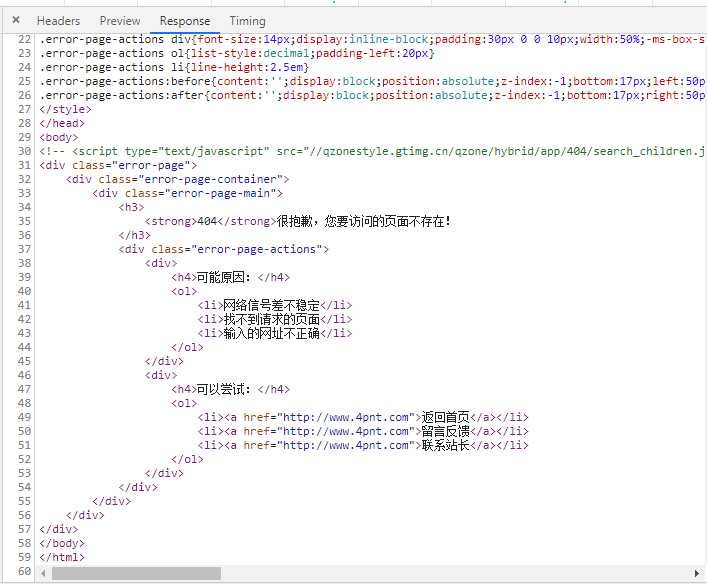The image size is (707, 584).
Task: Click the li line-height:2.5em CSS rule
Action: [x=174, y=67]
